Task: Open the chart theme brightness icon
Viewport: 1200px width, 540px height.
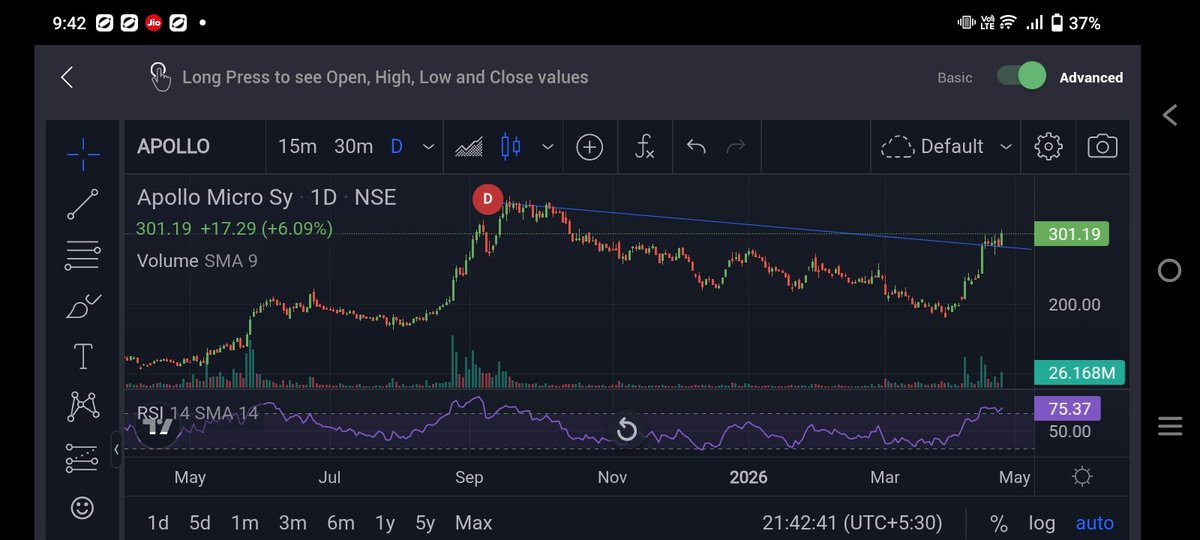Action: [x=1081, y=477]
